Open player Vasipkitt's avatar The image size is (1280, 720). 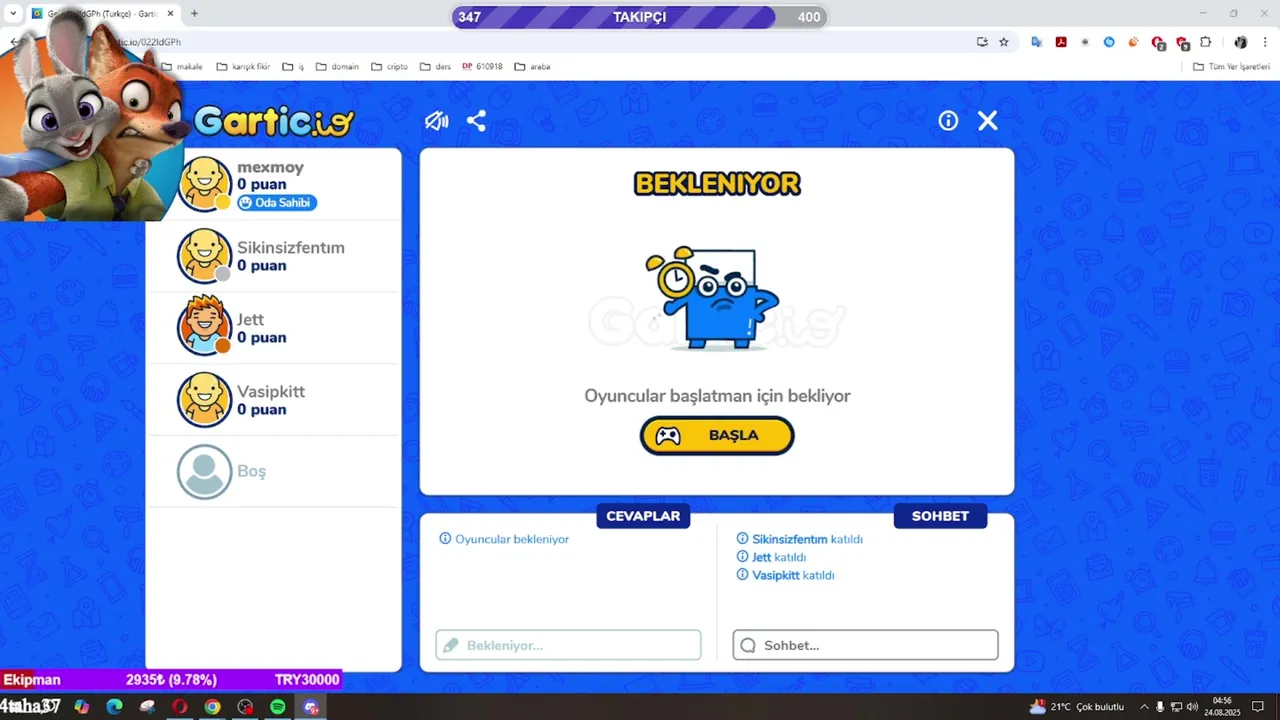click(204, 400)
